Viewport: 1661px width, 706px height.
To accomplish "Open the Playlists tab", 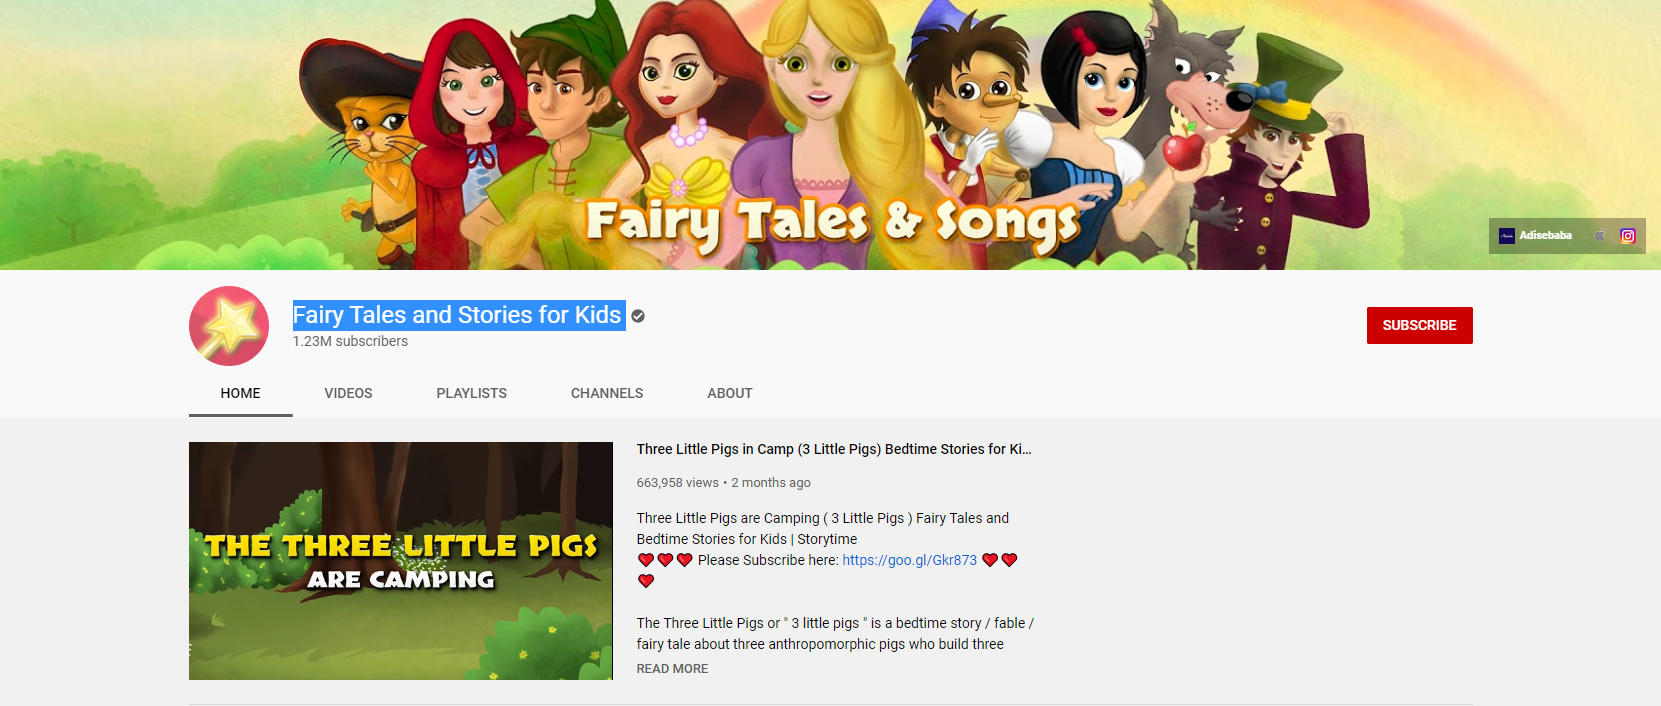I will 472,393.
